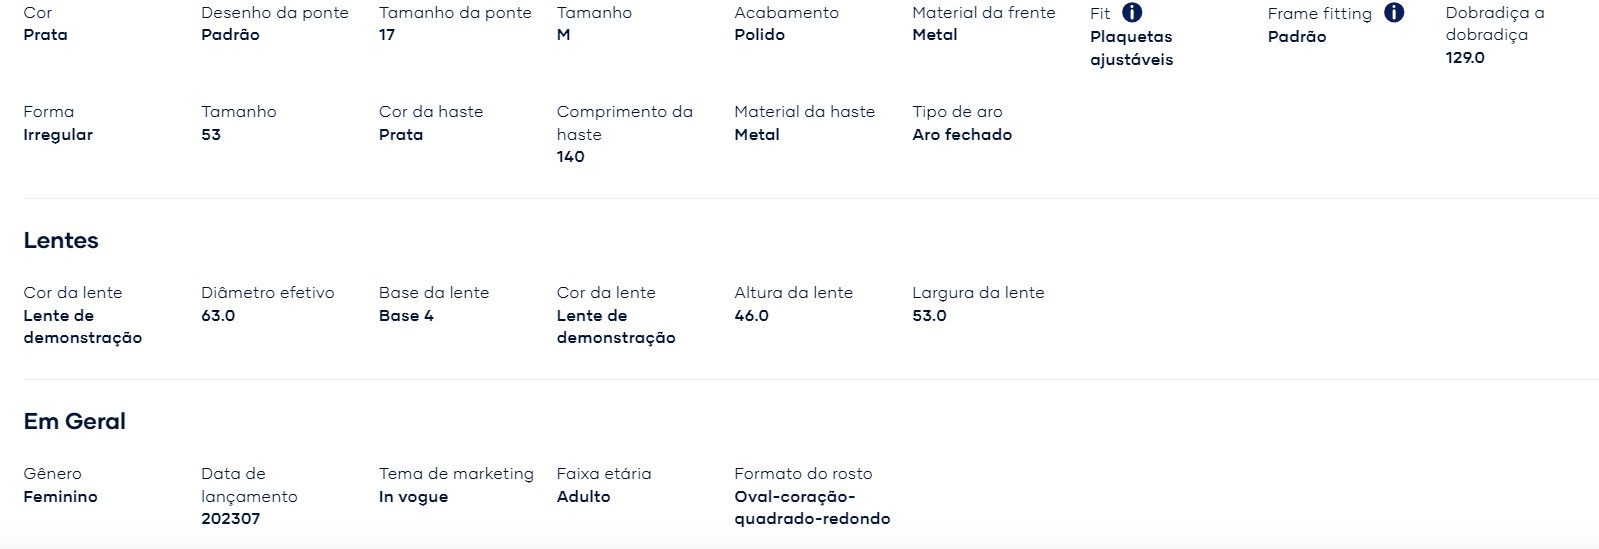This screenshot has height=549, width=1599.
Task: Click the Tipo de aro Aro fechado value
Action: 962,135
